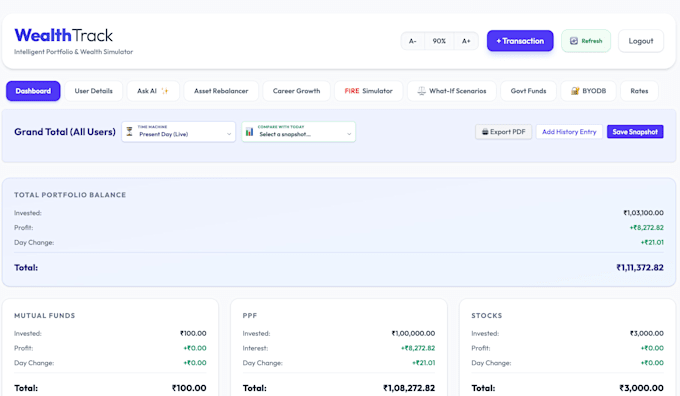The image size is (680, 396).
Task: Open the Time Machine Present Day dropdown
Action: click(x=178, y=132)
